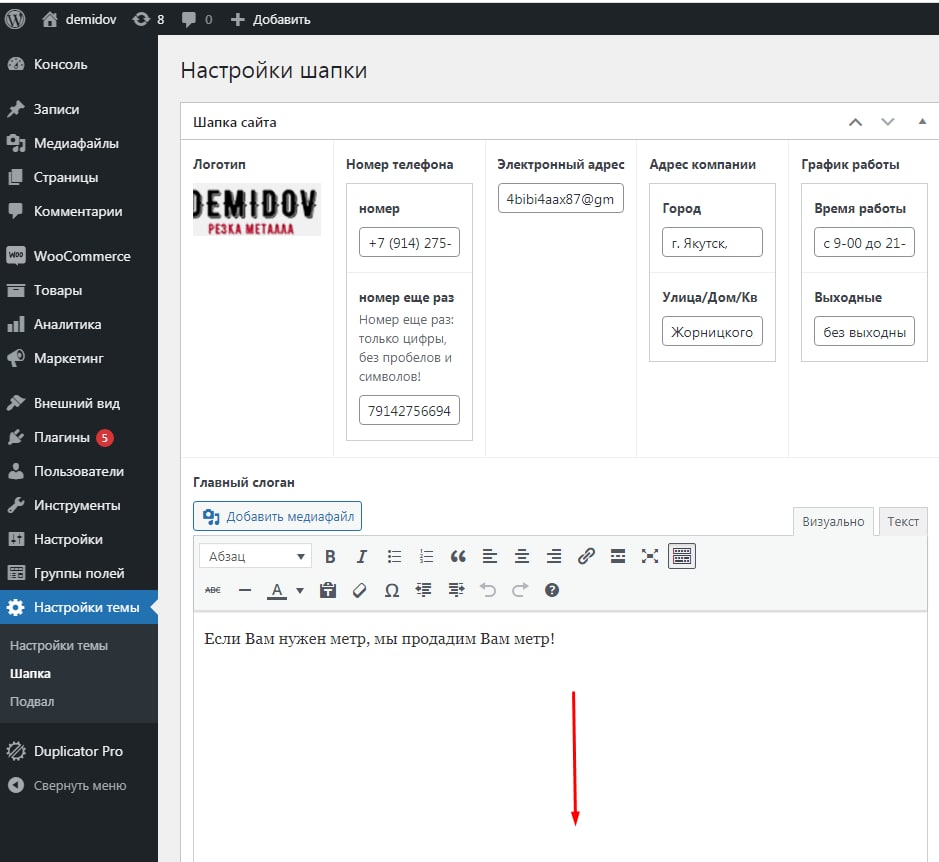
Task: Open the Добавить new content menu
Action: 270,19
